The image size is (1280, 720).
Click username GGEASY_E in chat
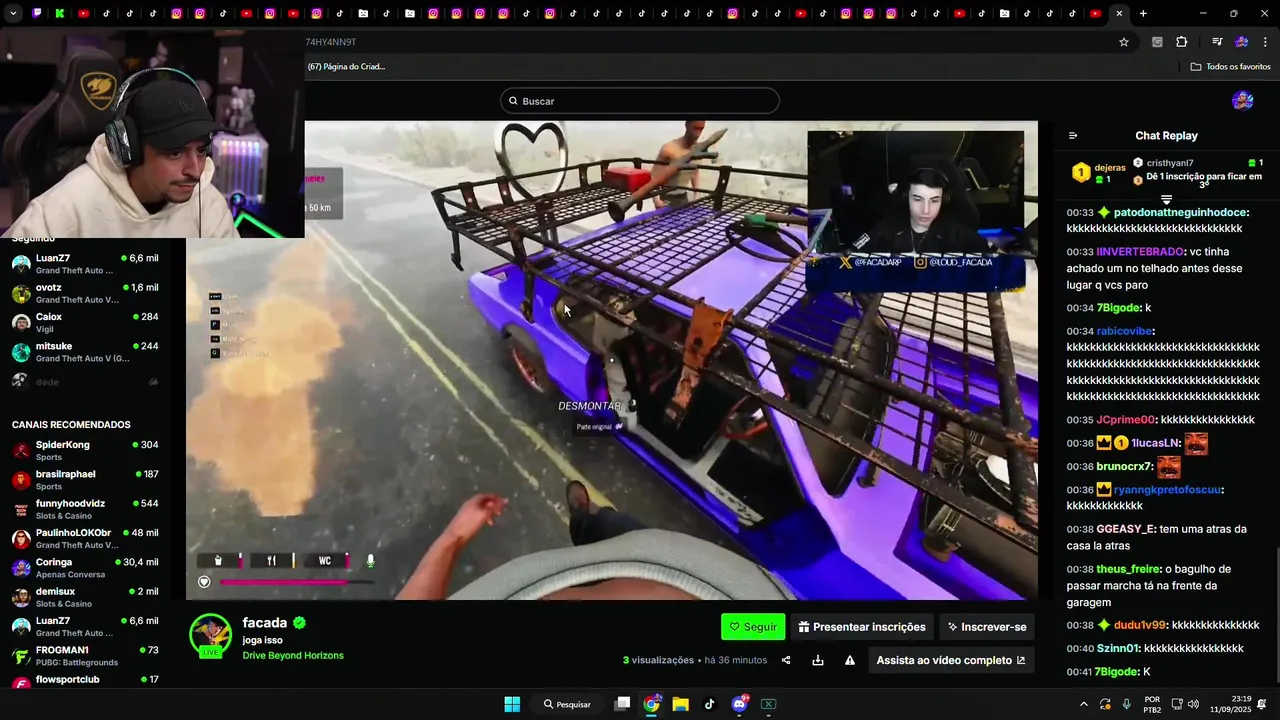click(1126, 529)
